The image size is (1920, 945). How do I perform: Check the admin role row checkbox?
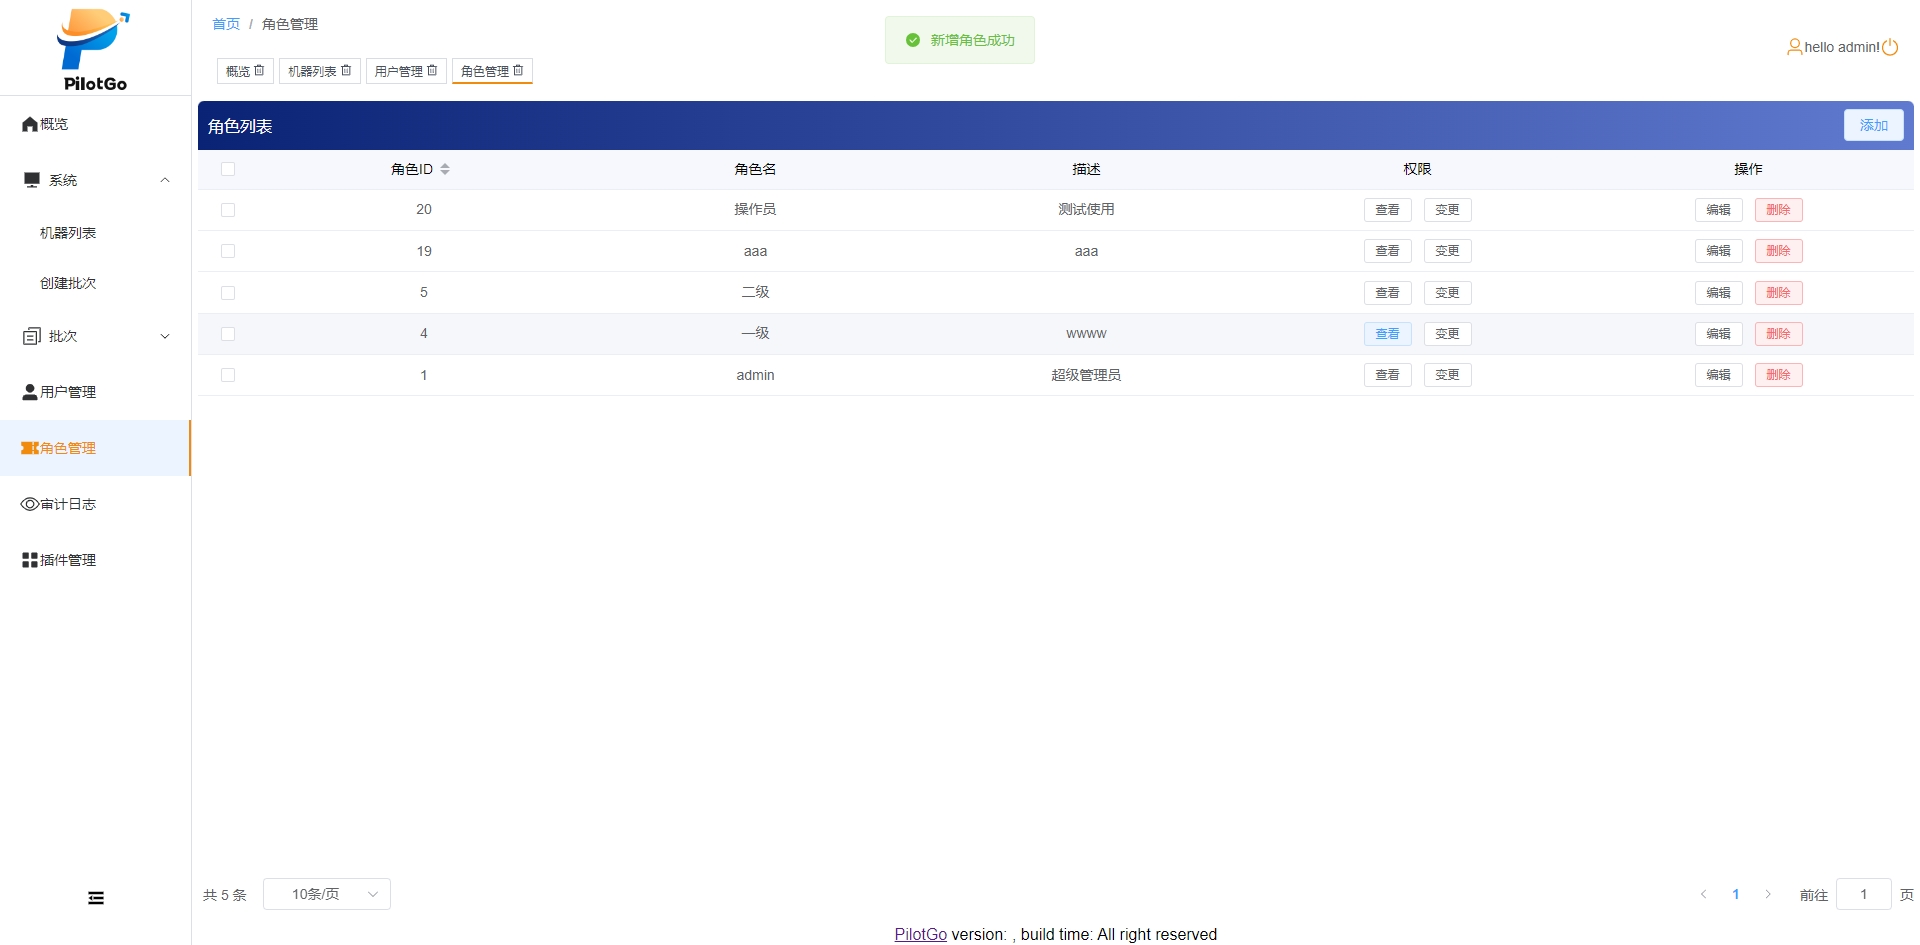228,375
